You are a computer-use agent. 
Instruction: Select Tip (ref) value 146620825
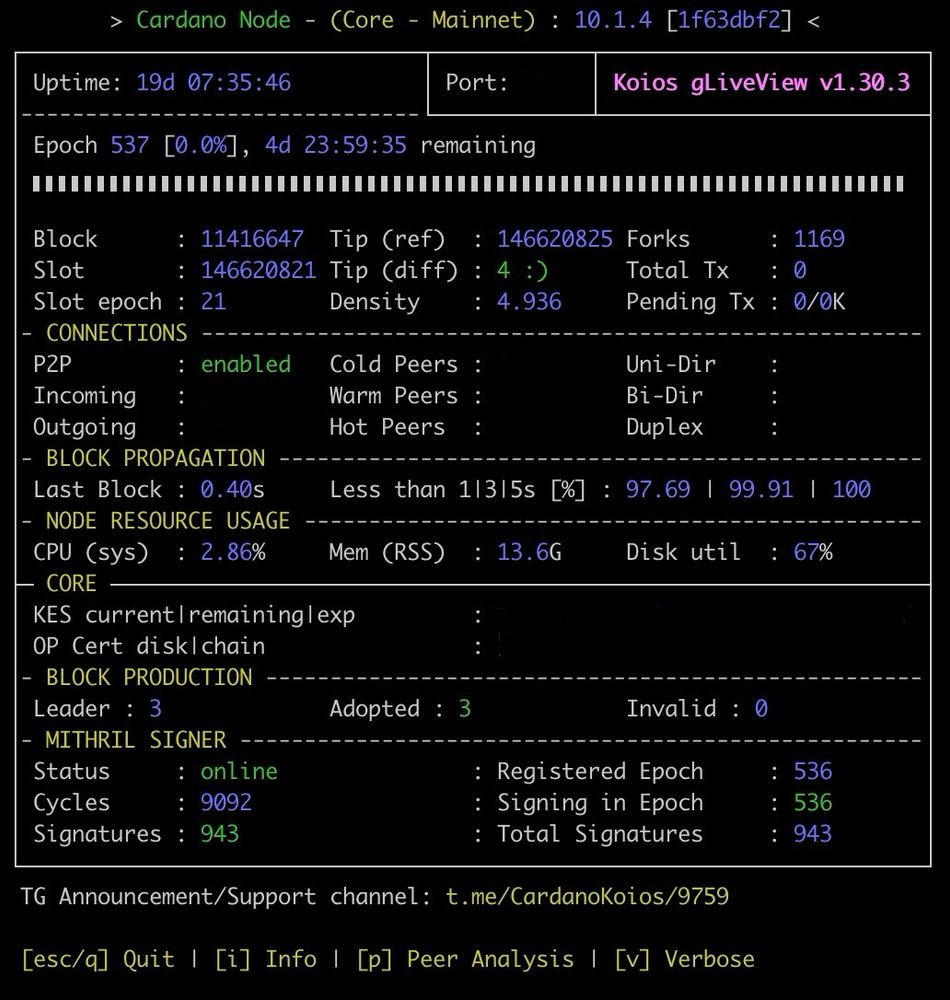[x=555, y=239]
